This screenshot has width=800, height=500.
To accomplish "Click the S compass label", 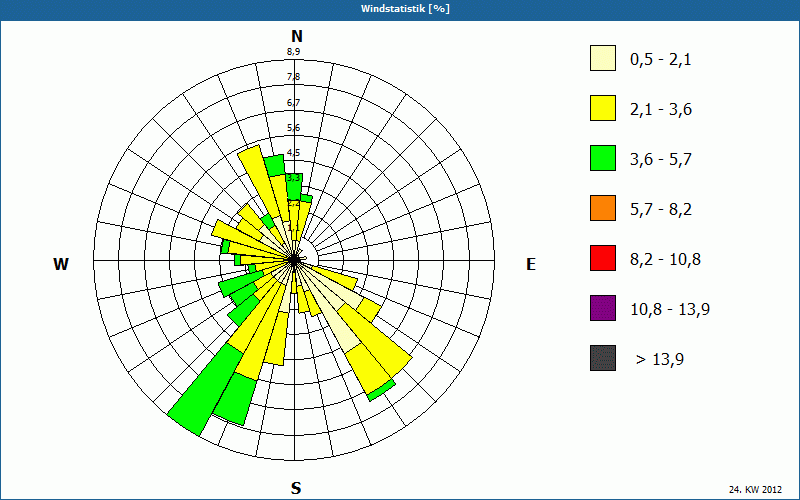I will [x=296, y=488].
